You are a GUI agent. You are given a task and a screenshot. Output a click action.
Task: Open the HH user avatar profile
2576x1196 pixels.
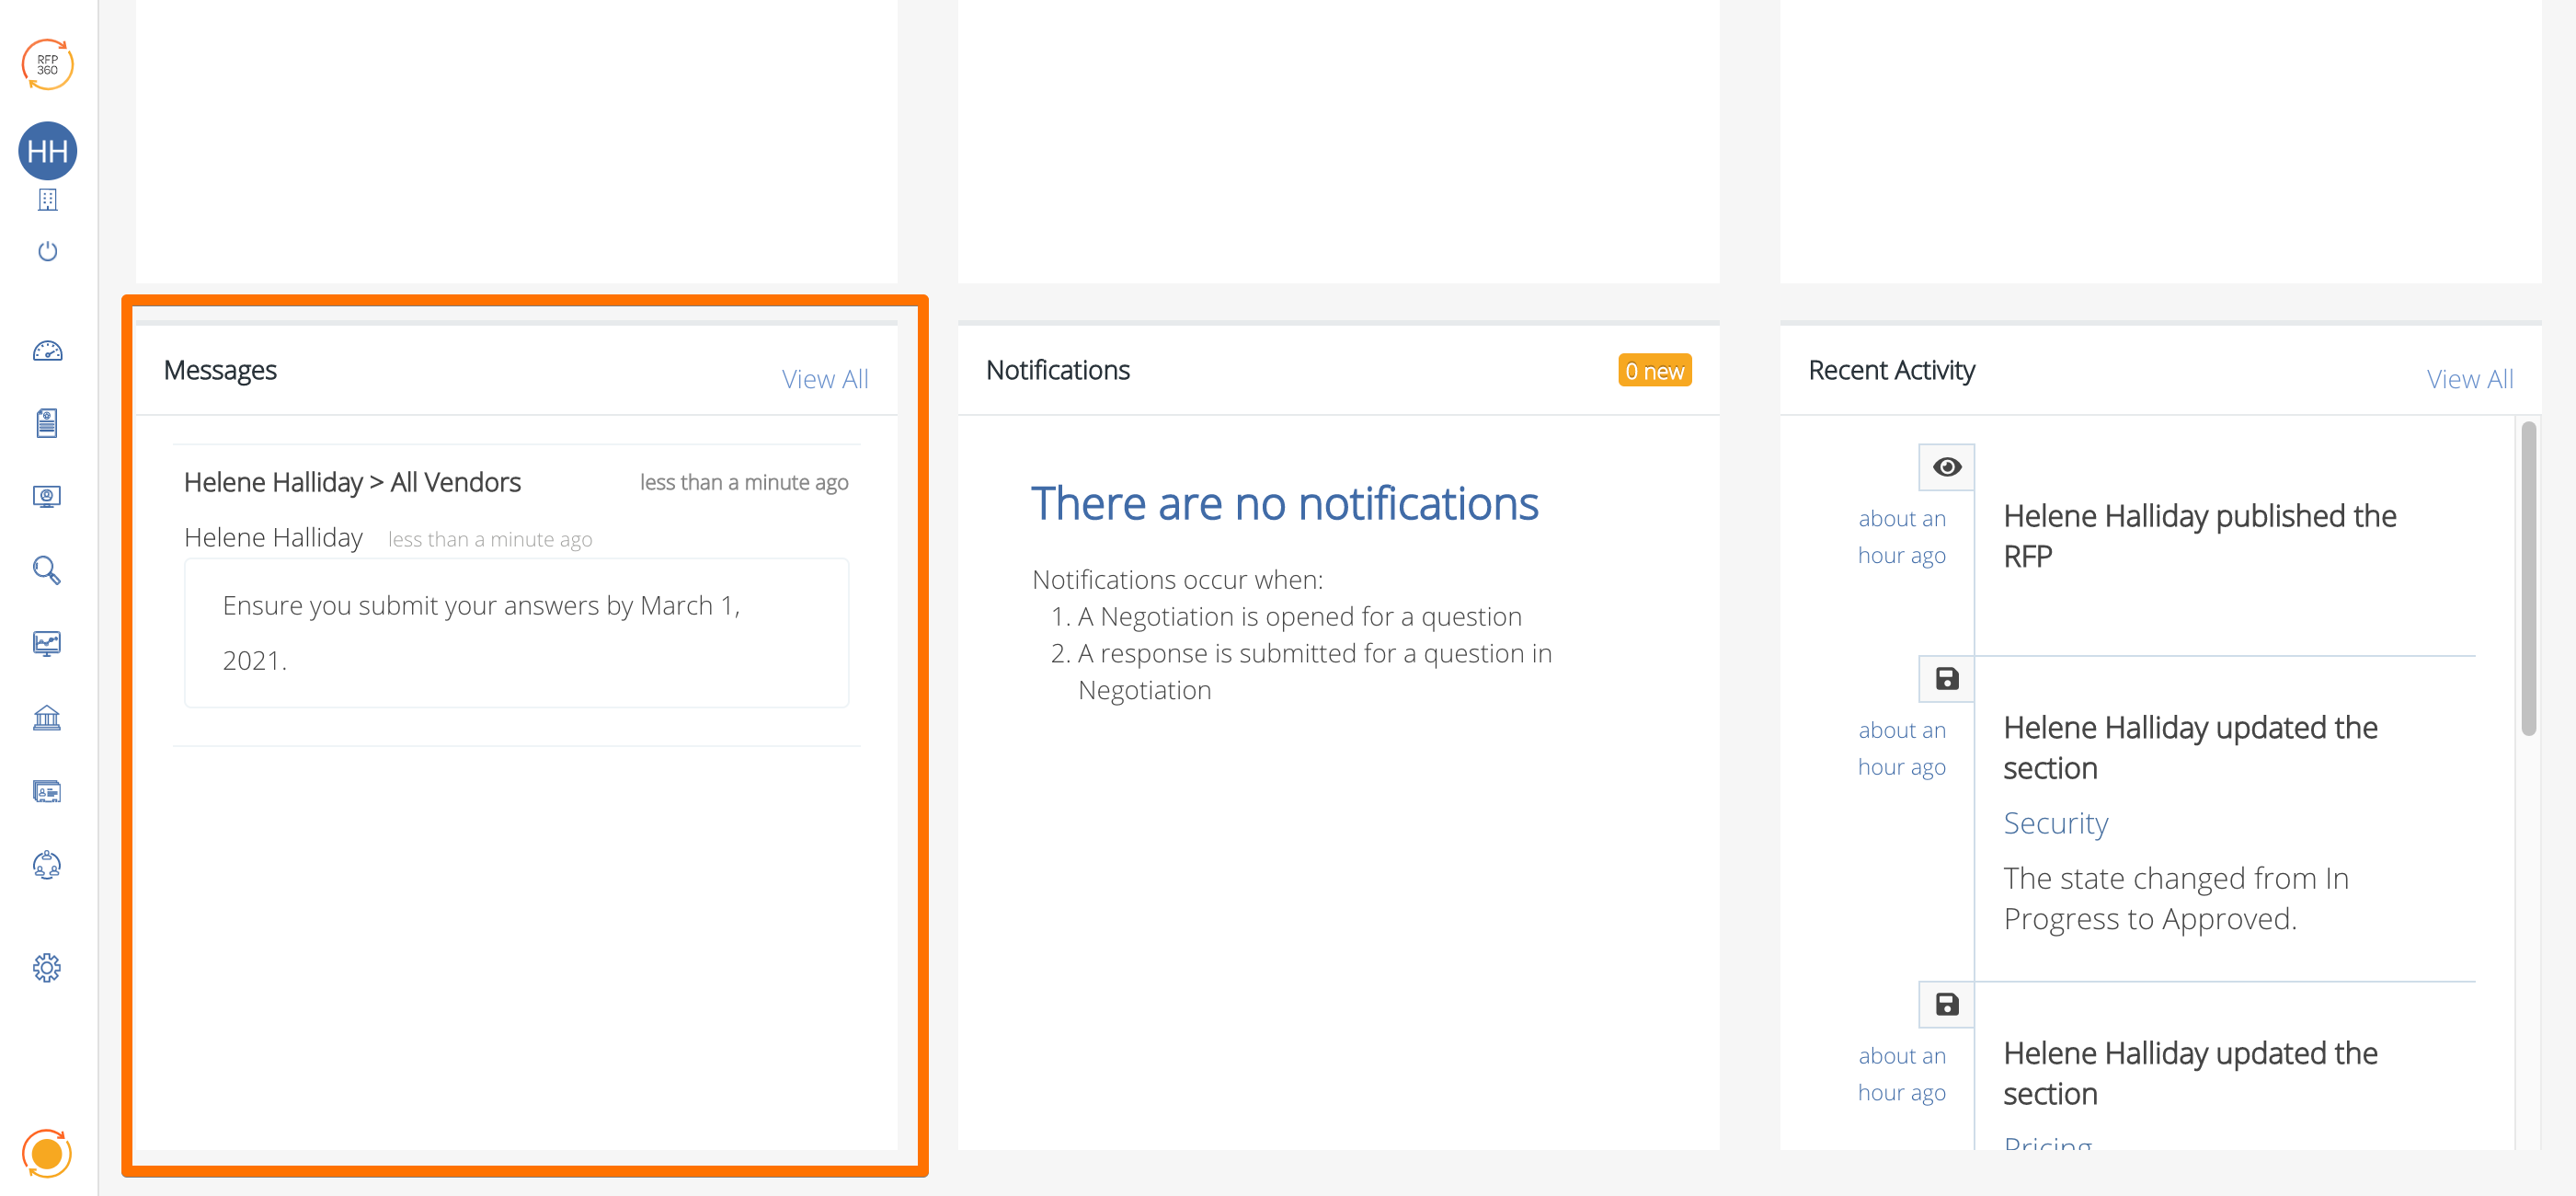[x=47, y=151]
